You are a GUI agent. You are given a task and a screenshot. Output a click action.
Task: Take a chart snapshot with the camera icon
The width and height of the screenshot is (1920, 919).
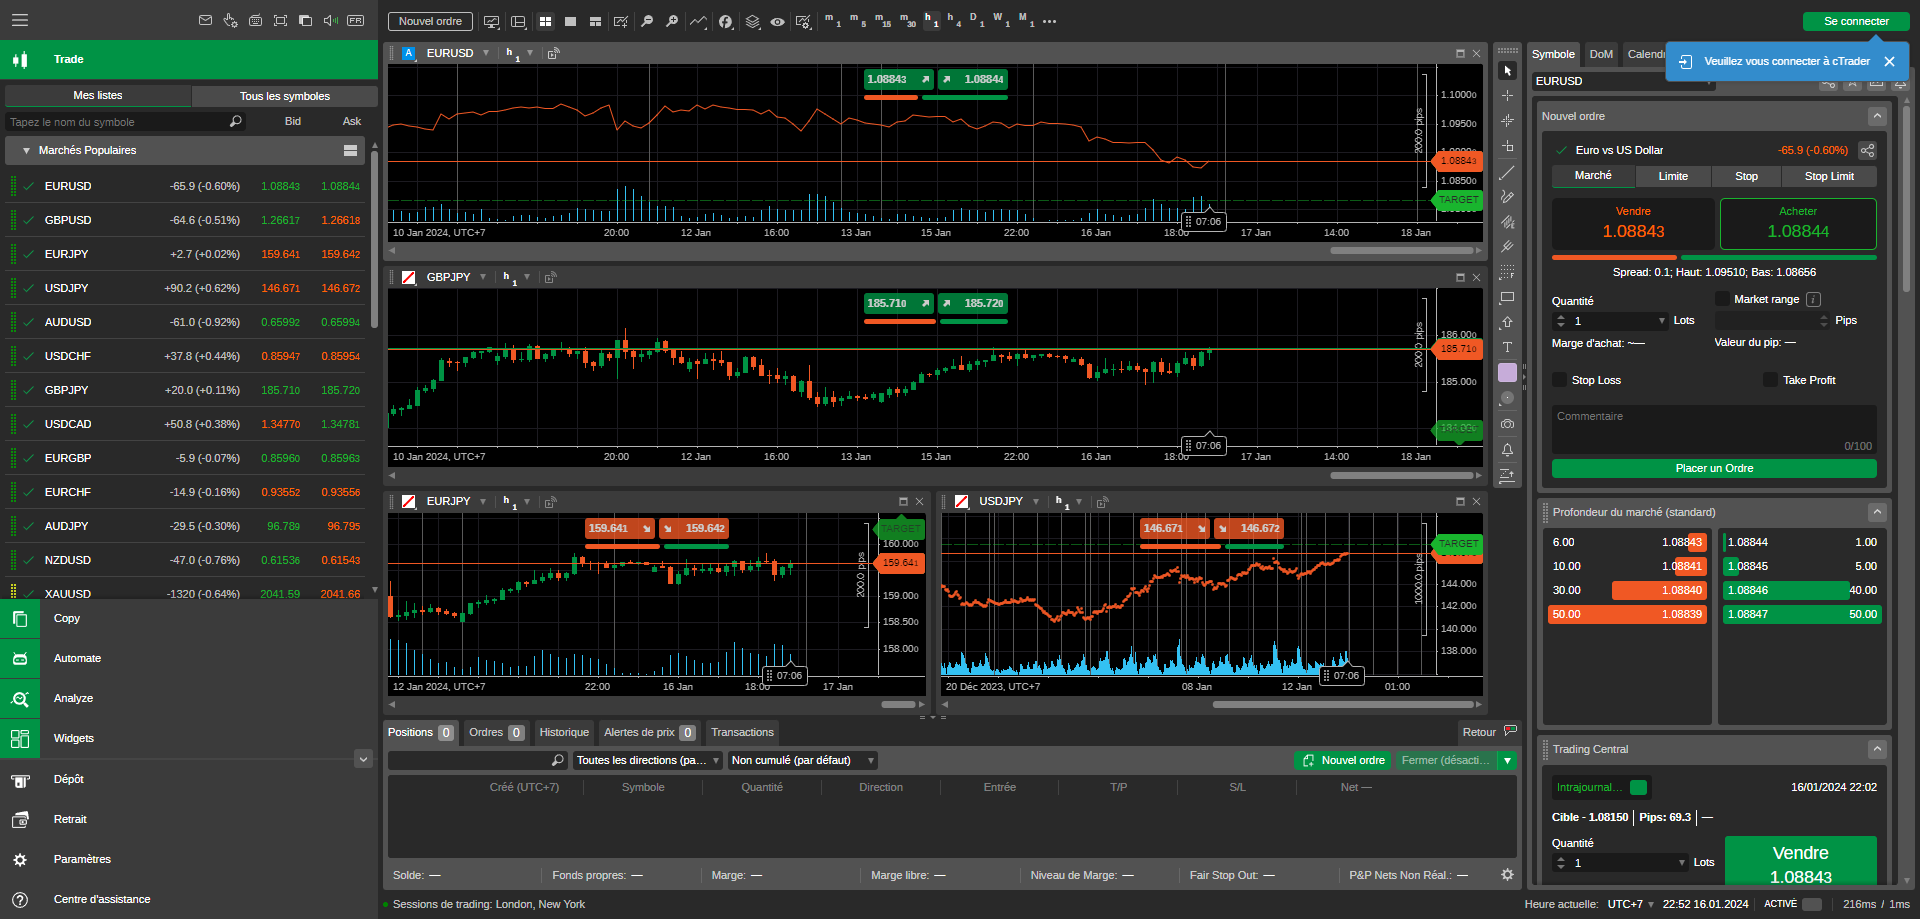click(1508, 422)
